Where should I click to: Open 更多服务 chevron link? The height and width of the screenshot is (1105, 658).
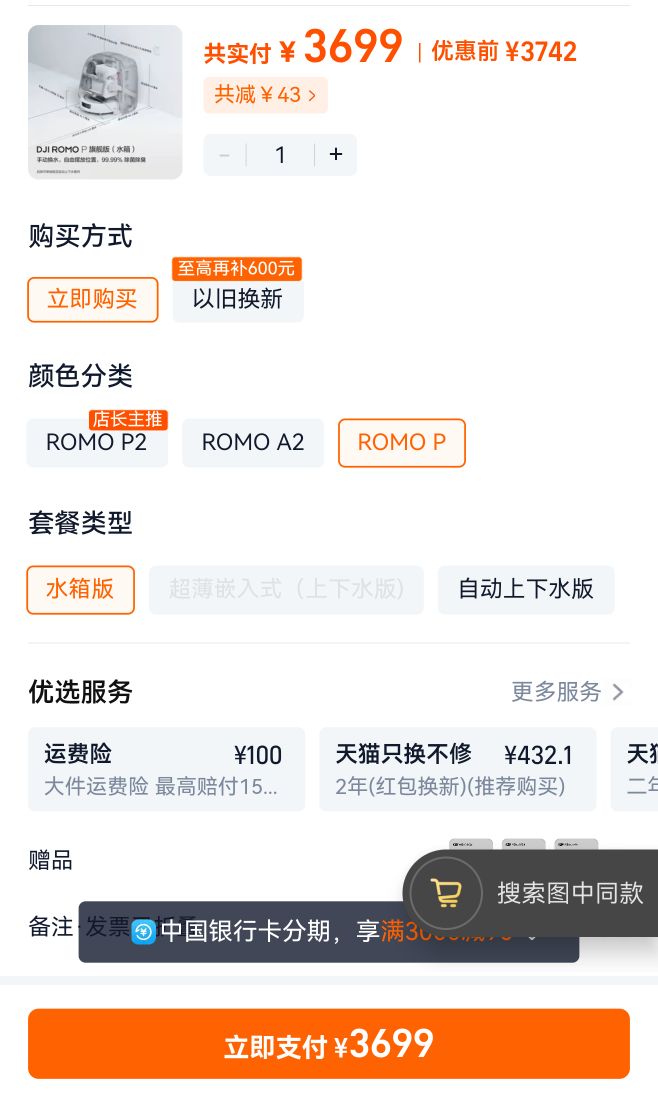[x=567, y=692]
